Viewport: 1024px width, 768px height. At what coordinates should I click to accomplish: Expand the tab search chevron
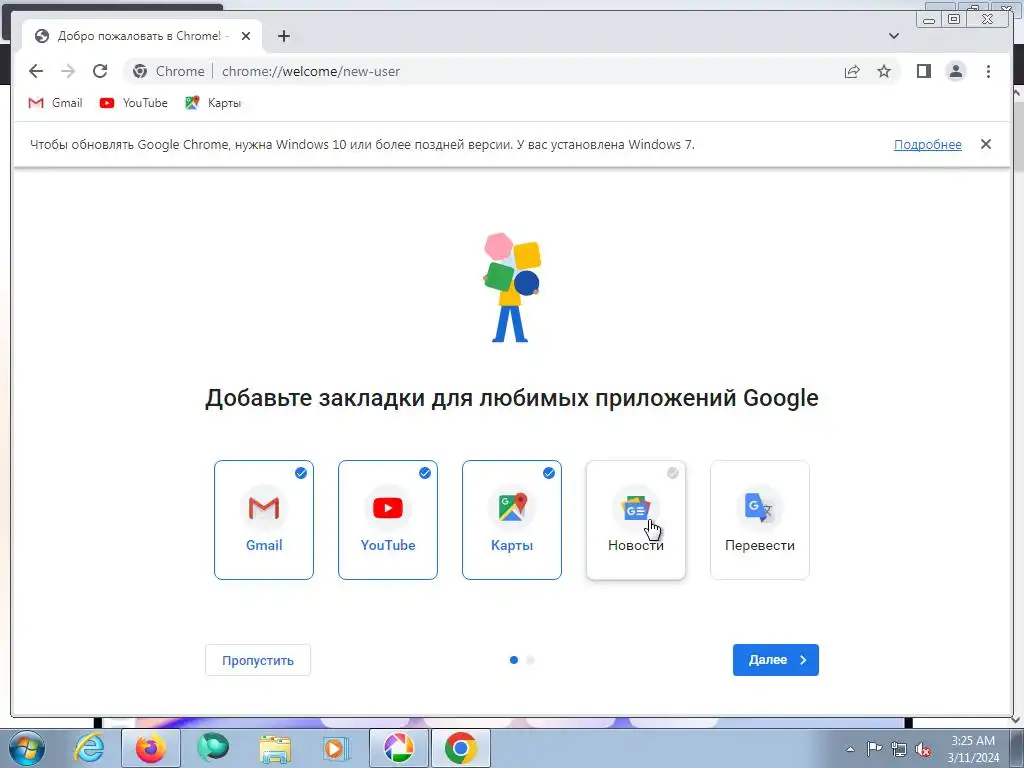[x=893, y=36]
